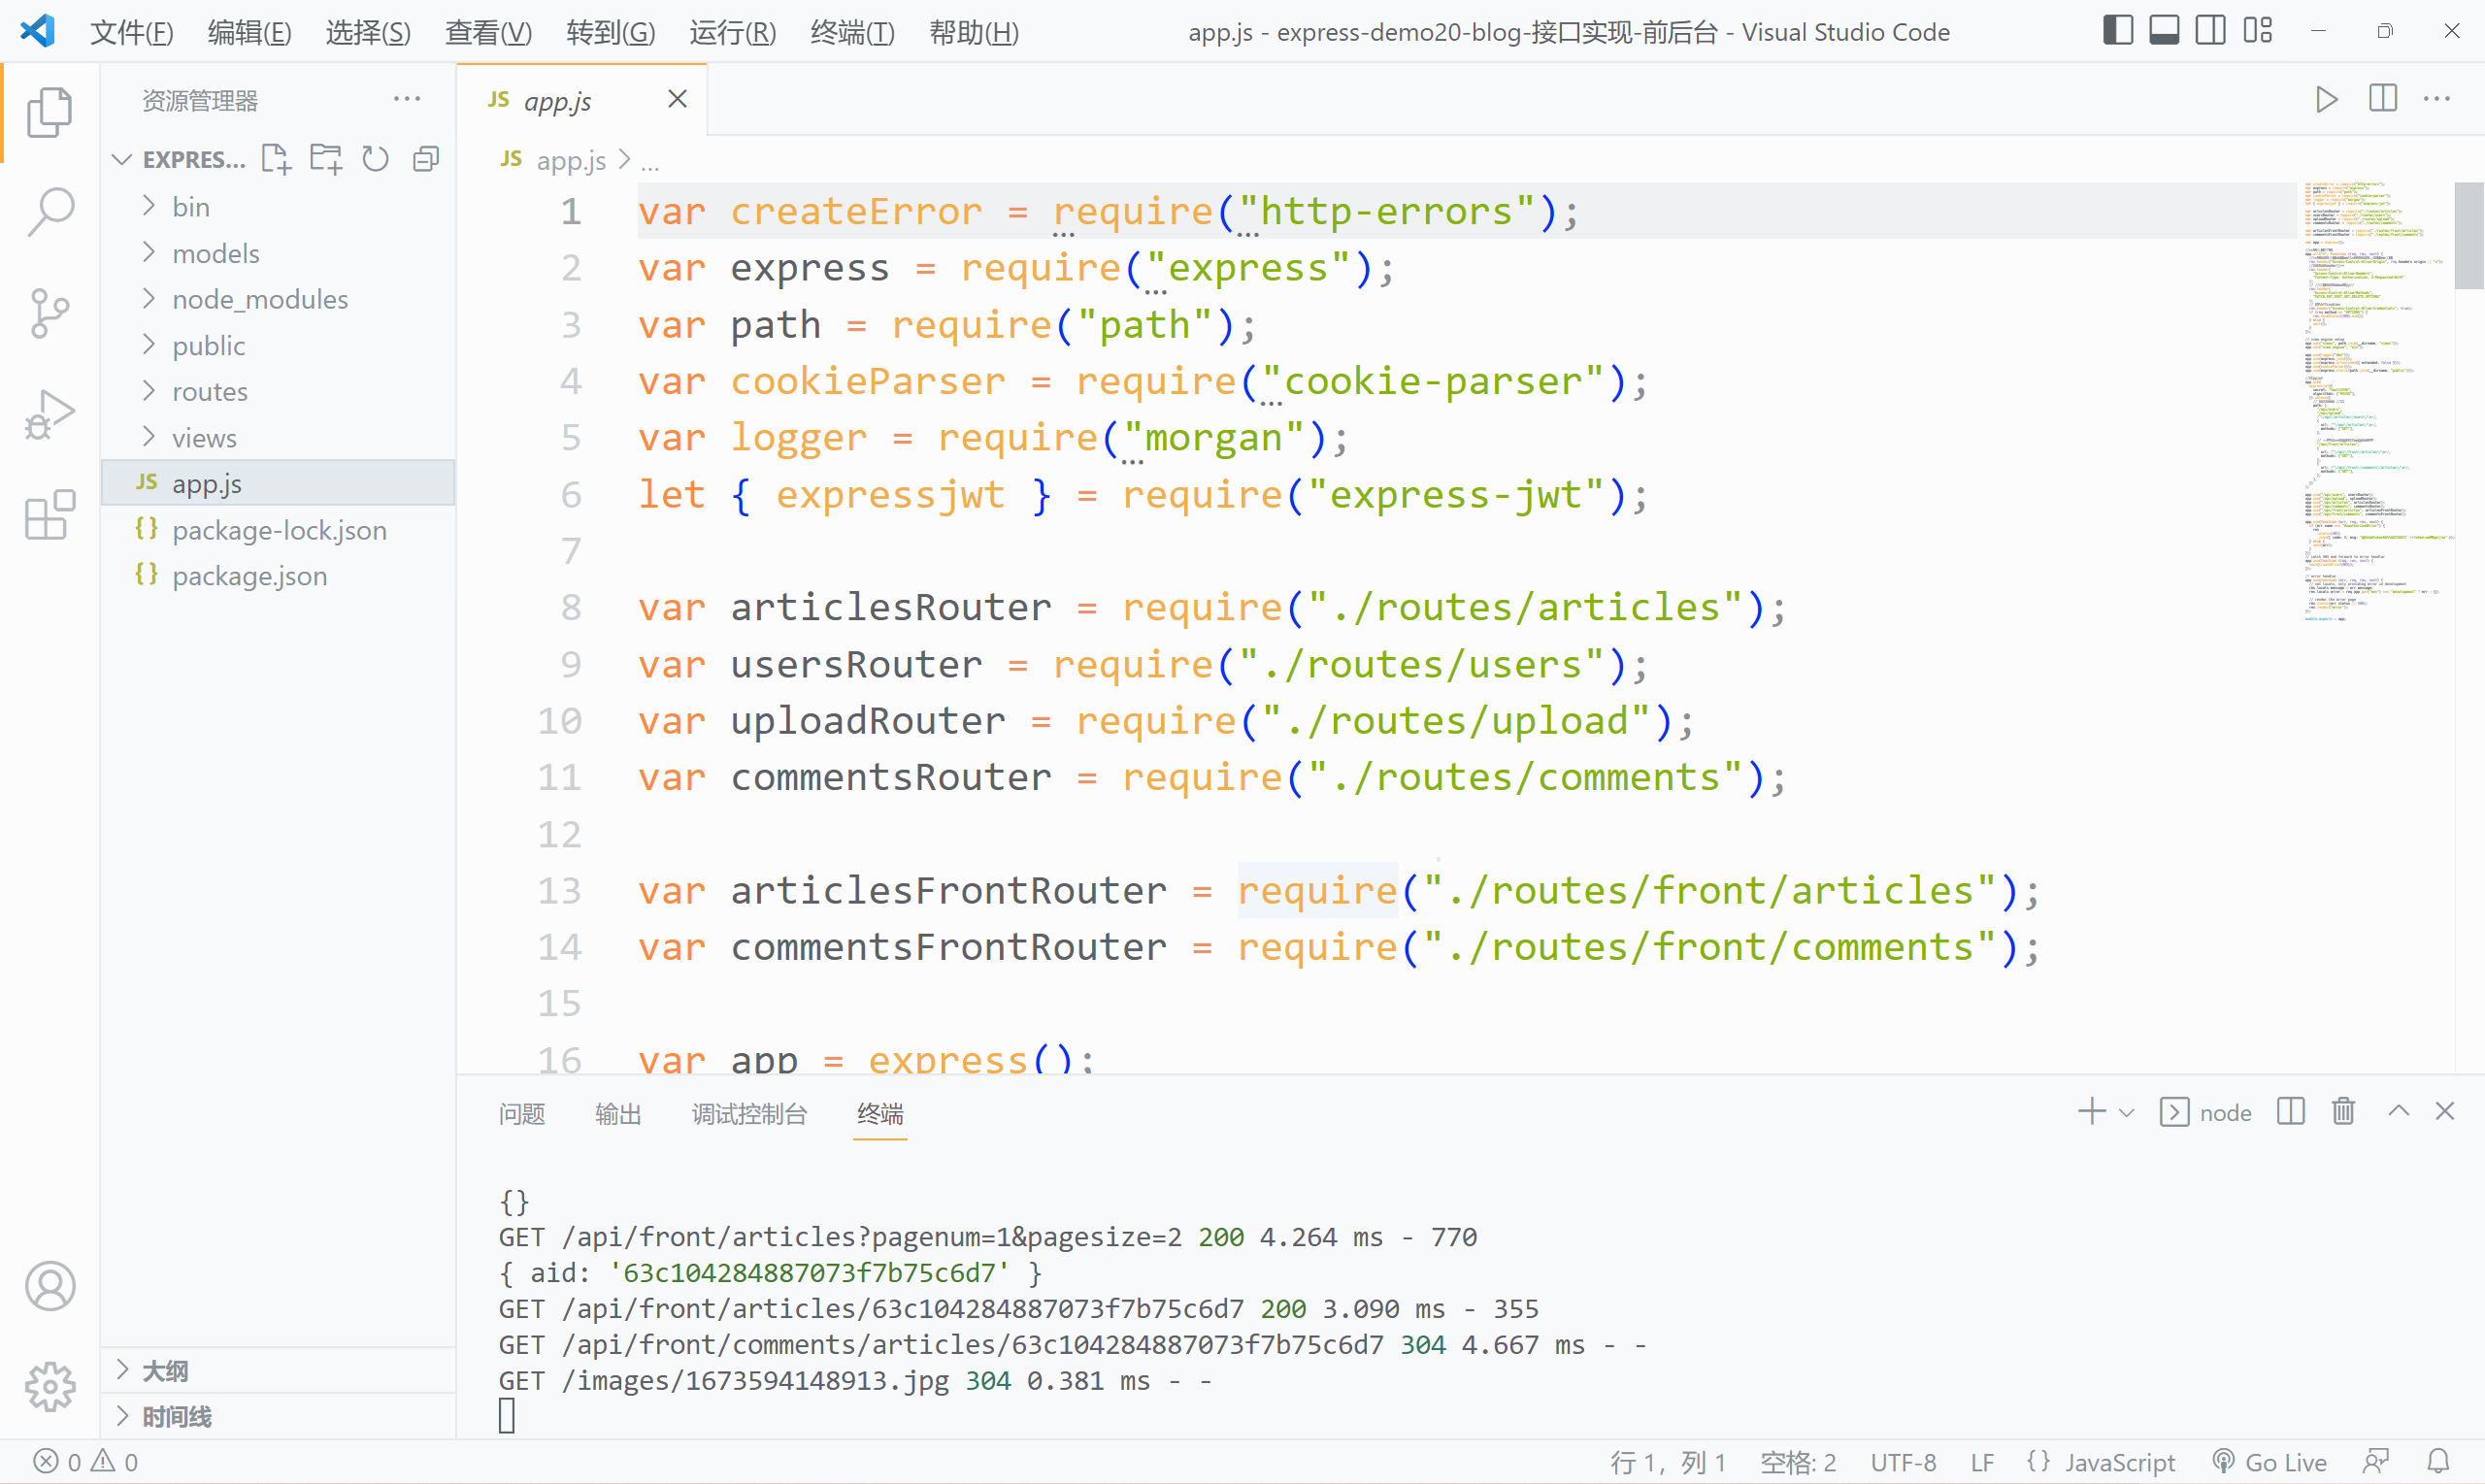Viewport: 2485px width, 1484px height.
Task: Expand the routes folder
Action: [x=209, y=391]
